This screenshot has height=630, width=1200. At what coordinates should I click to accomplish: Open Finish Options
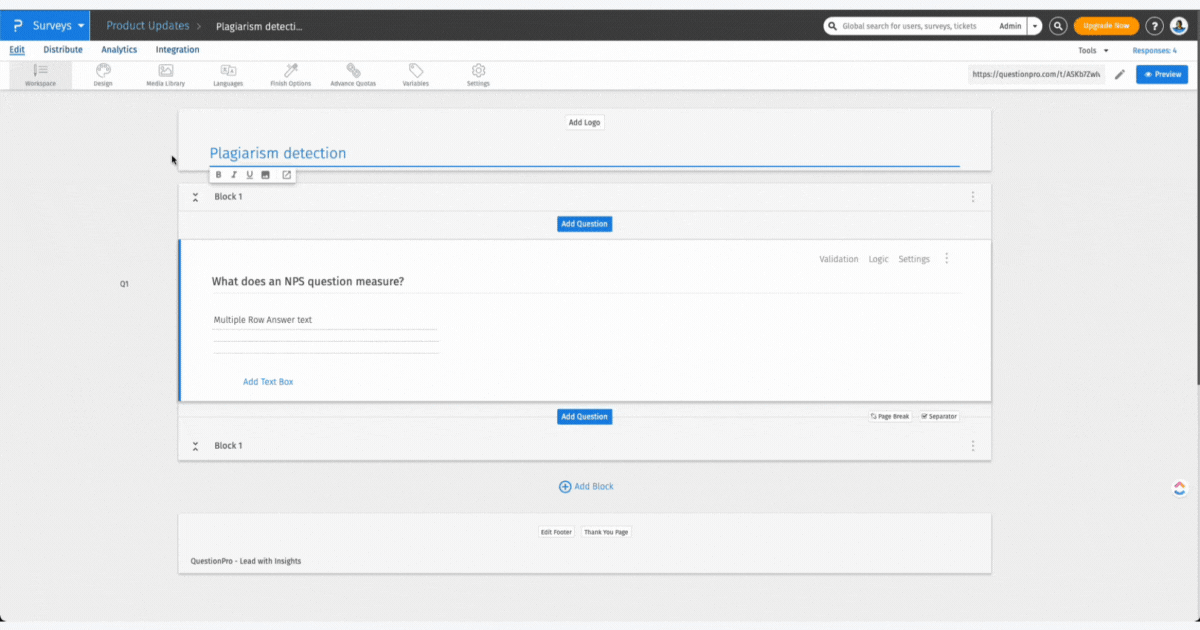point(291,75)
